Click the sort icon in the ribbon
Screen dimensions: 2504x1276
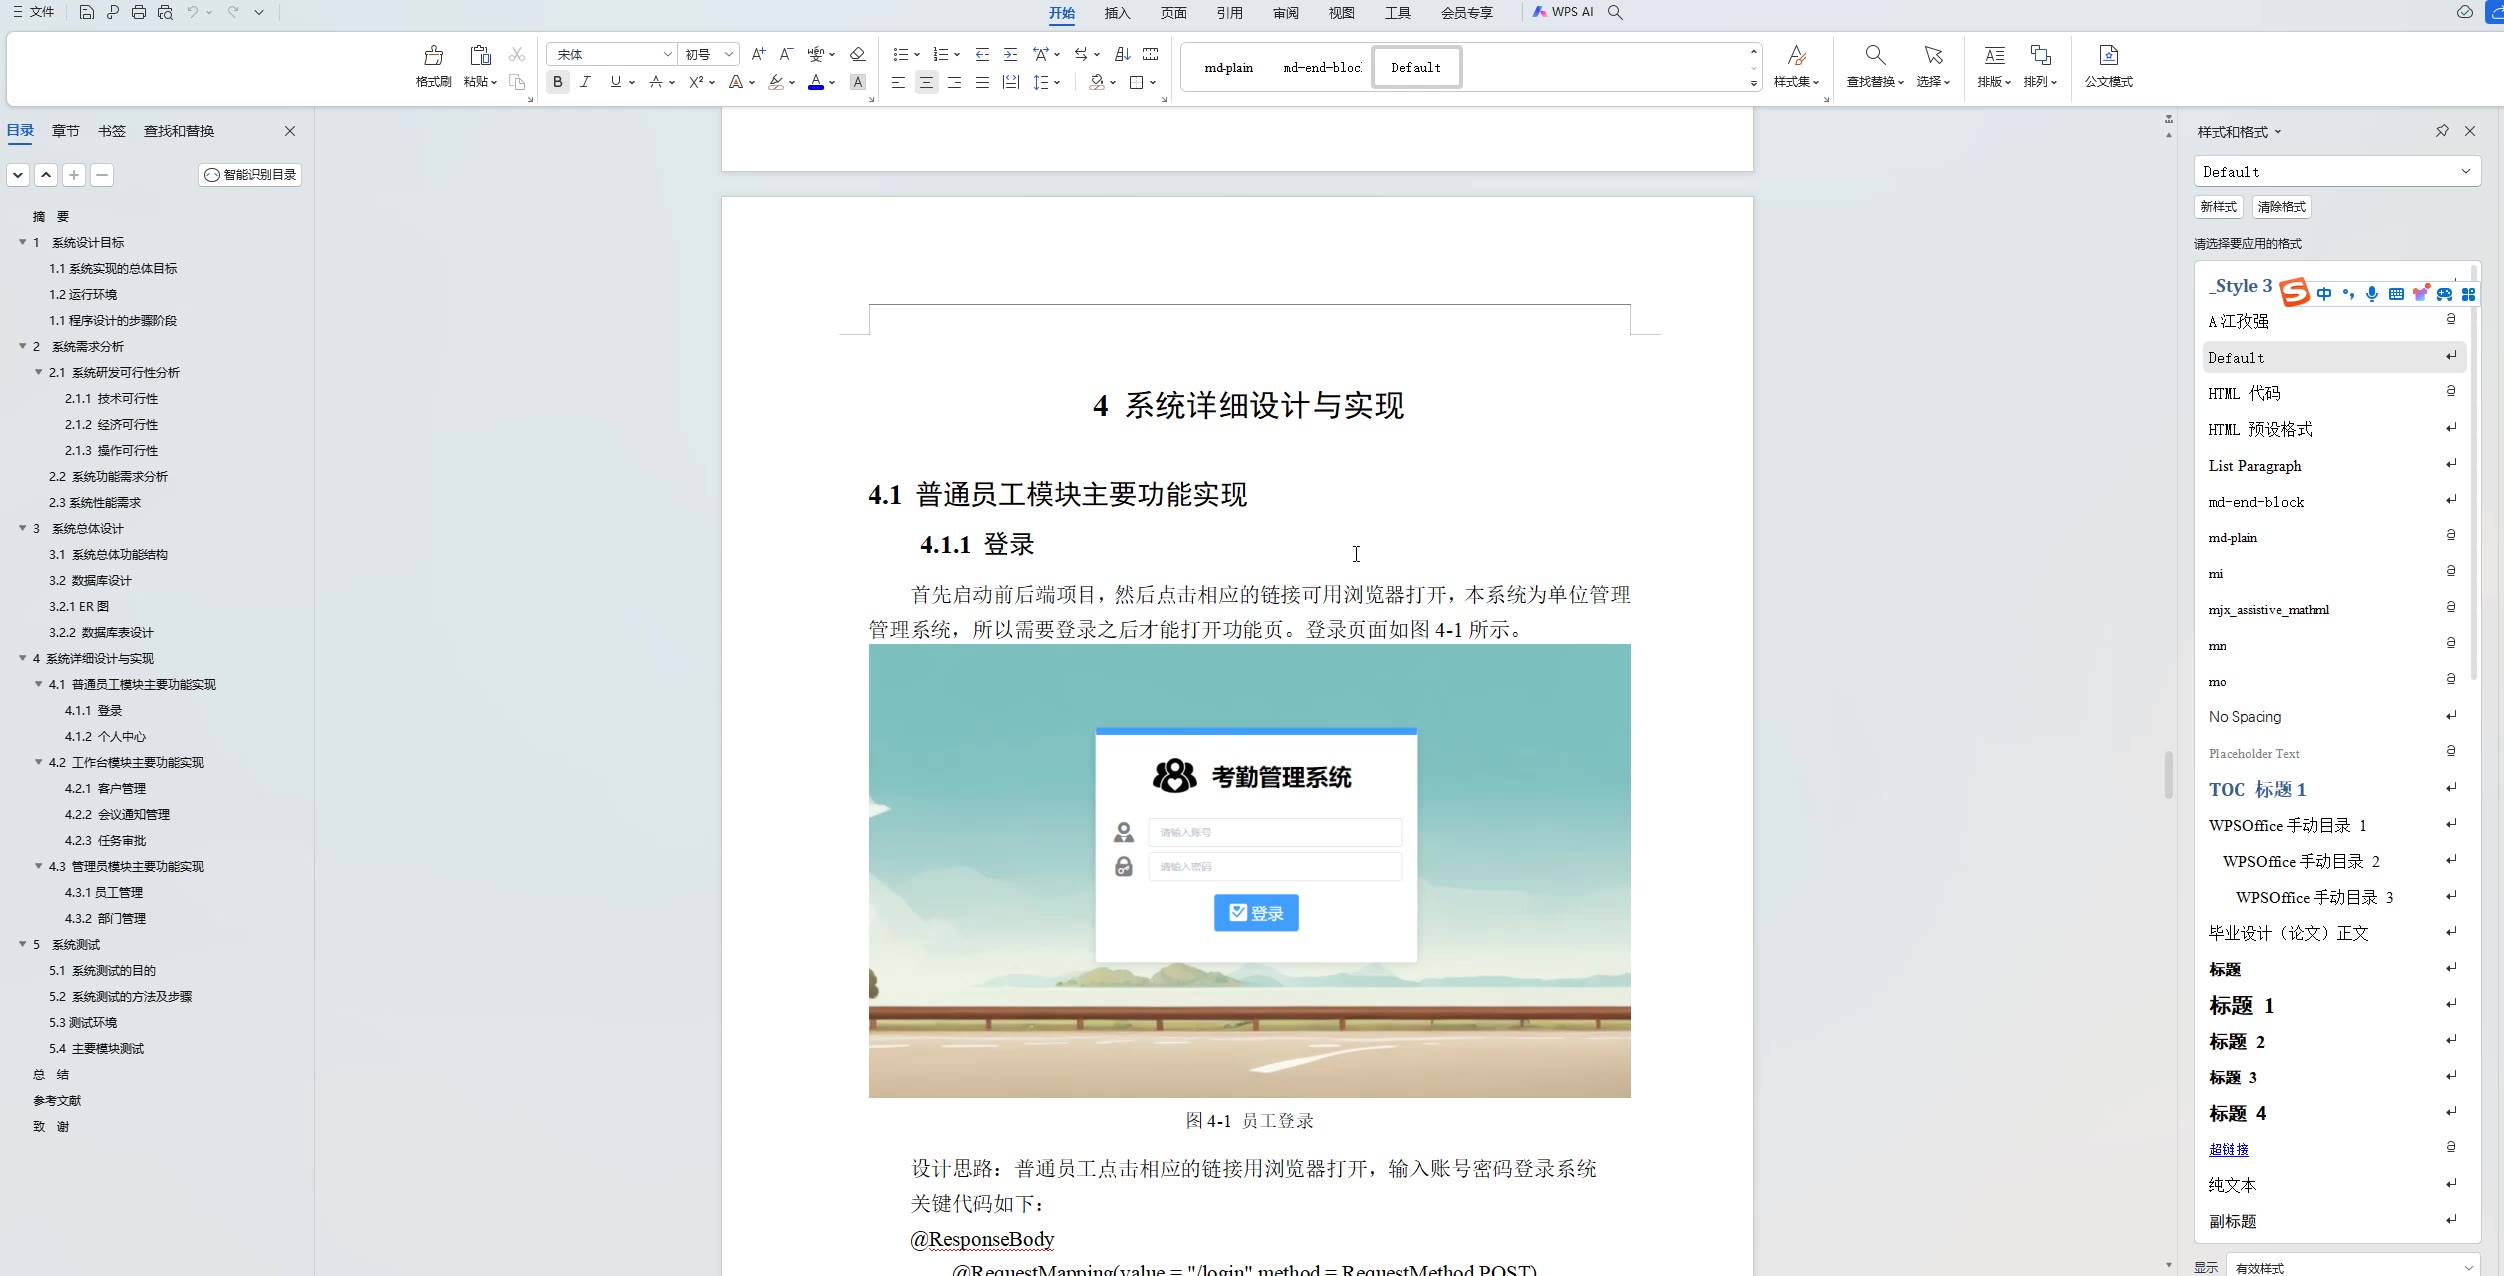pyautogui.click(x=1123, y=54)
